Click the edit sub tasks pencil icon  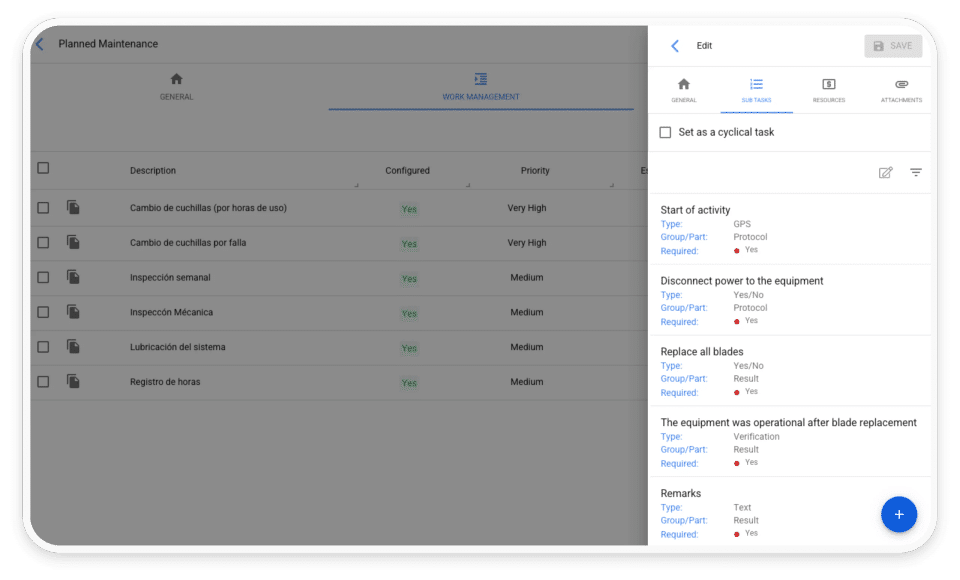click(x=885, y=173)
